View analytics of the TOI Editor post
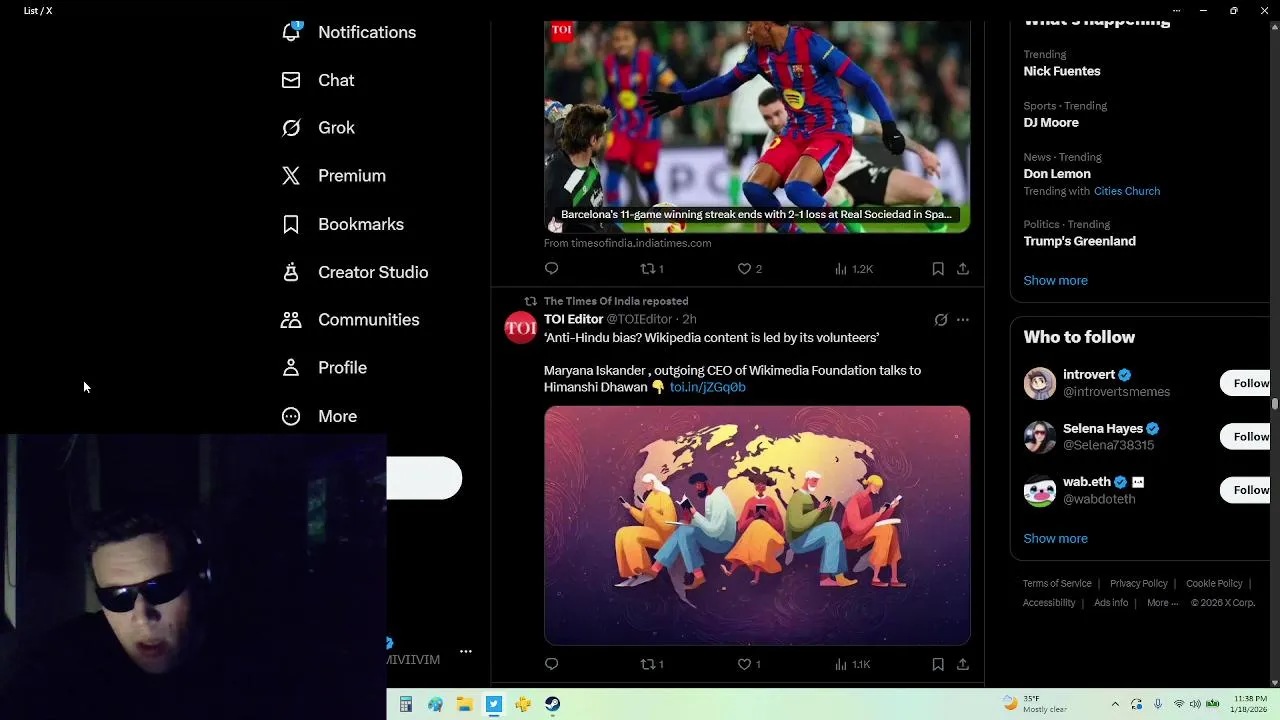Viewport: 1280px width, 720px height. point(853,664)
